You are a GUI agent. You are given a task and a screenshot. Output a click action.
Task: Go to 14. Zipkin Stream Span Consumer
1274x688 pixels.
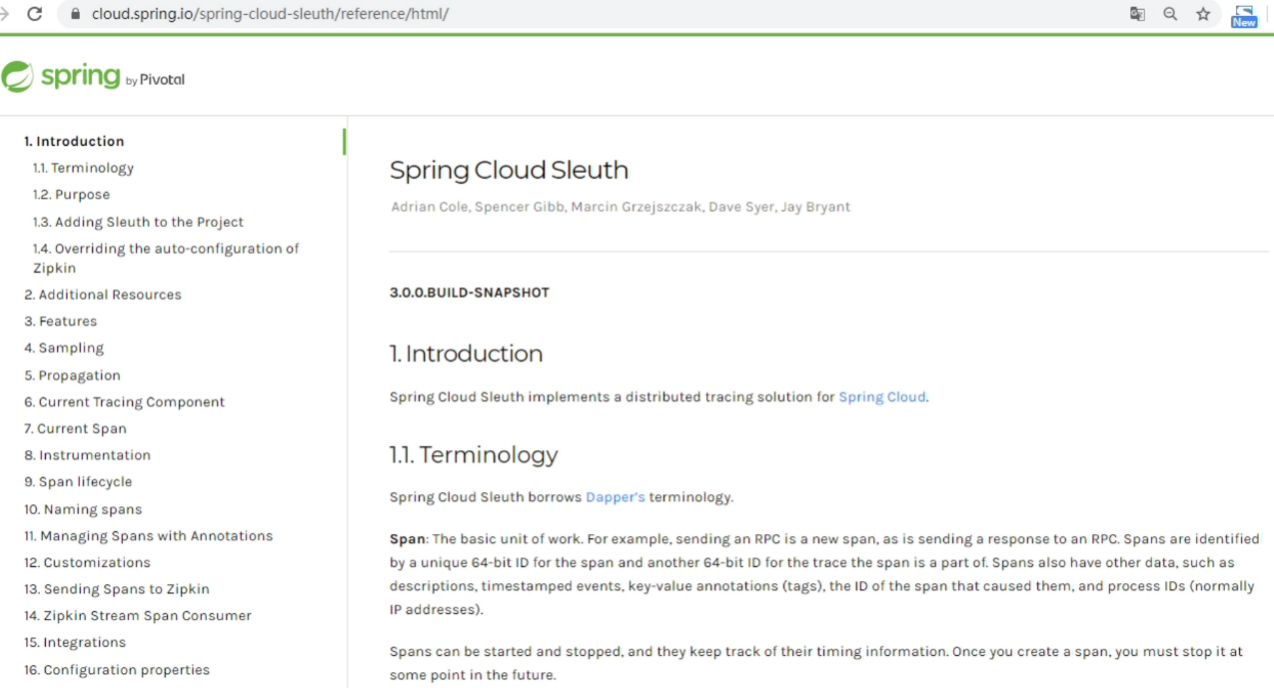tap(138, 616)
